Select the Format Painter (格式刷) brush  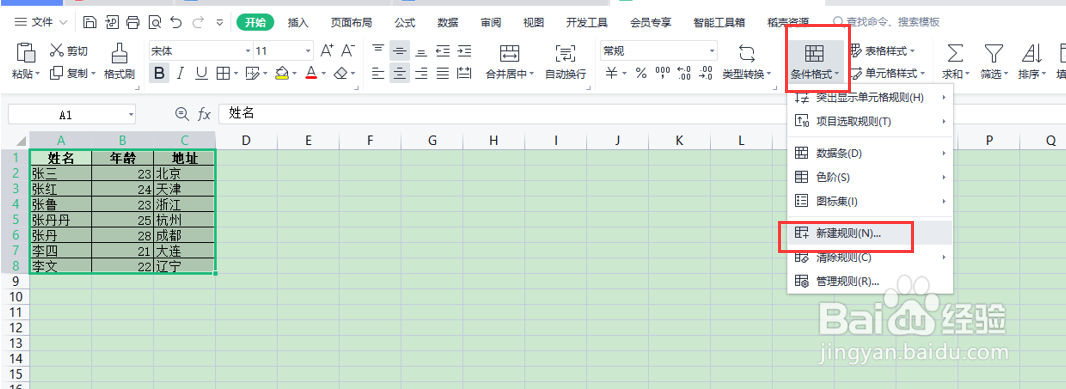pos(119,52)
